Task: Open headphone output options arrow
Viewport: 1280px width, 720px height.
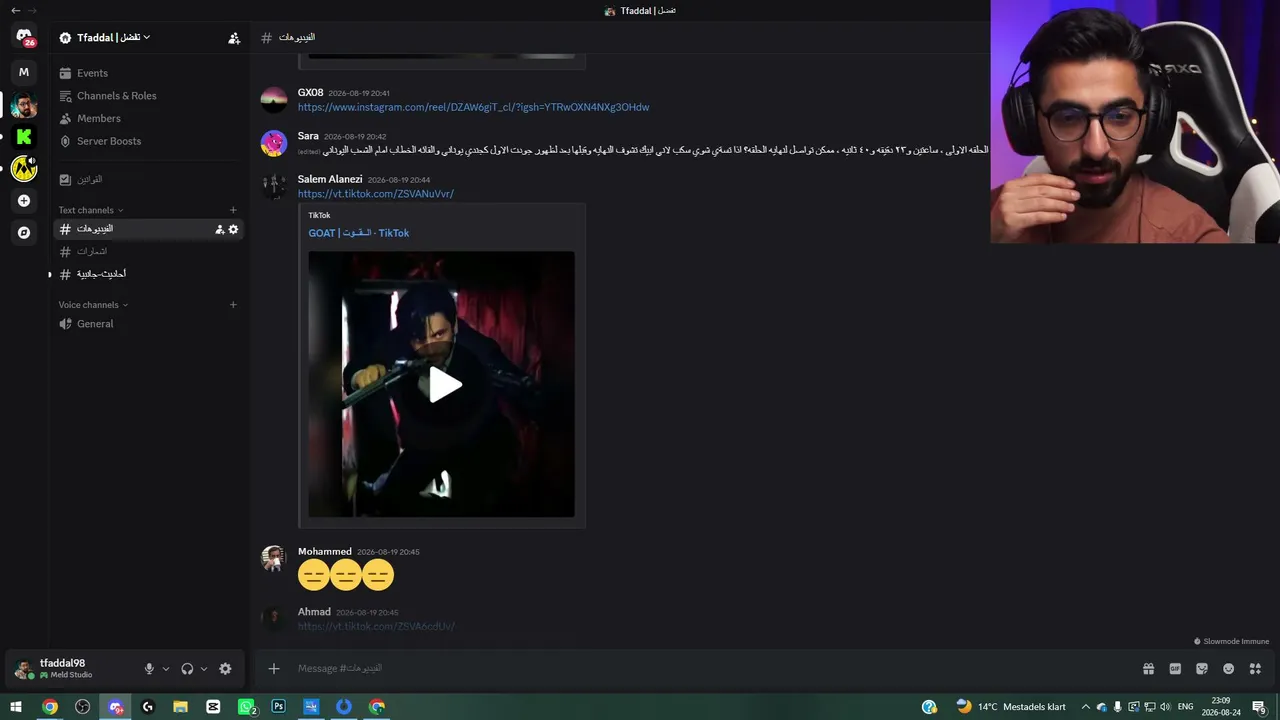Action: (x=204, y=669)
